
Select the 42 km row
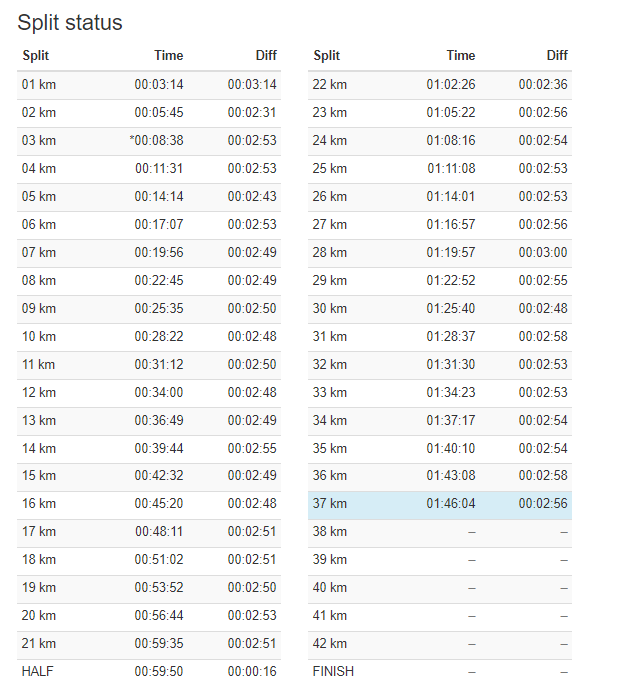coord(439,644)
